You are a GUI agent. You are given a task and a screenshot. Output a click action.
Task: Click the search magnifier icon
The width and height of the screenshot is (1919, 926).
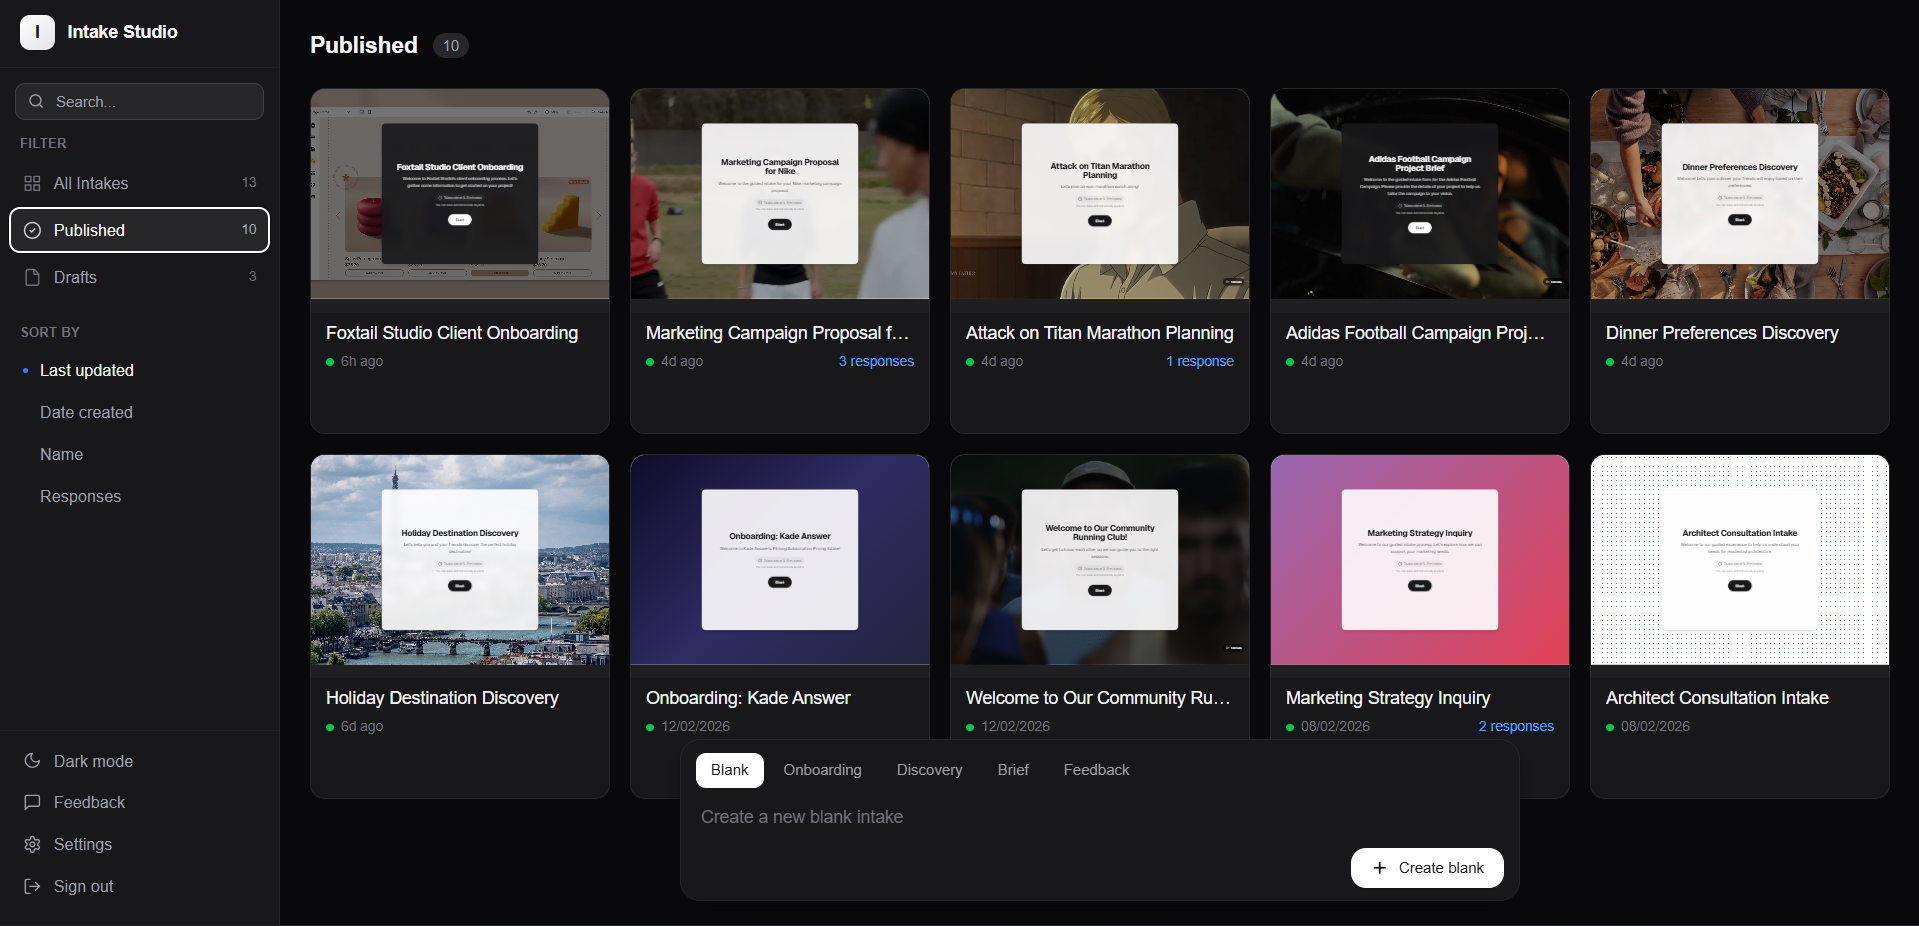coord(37,101)
